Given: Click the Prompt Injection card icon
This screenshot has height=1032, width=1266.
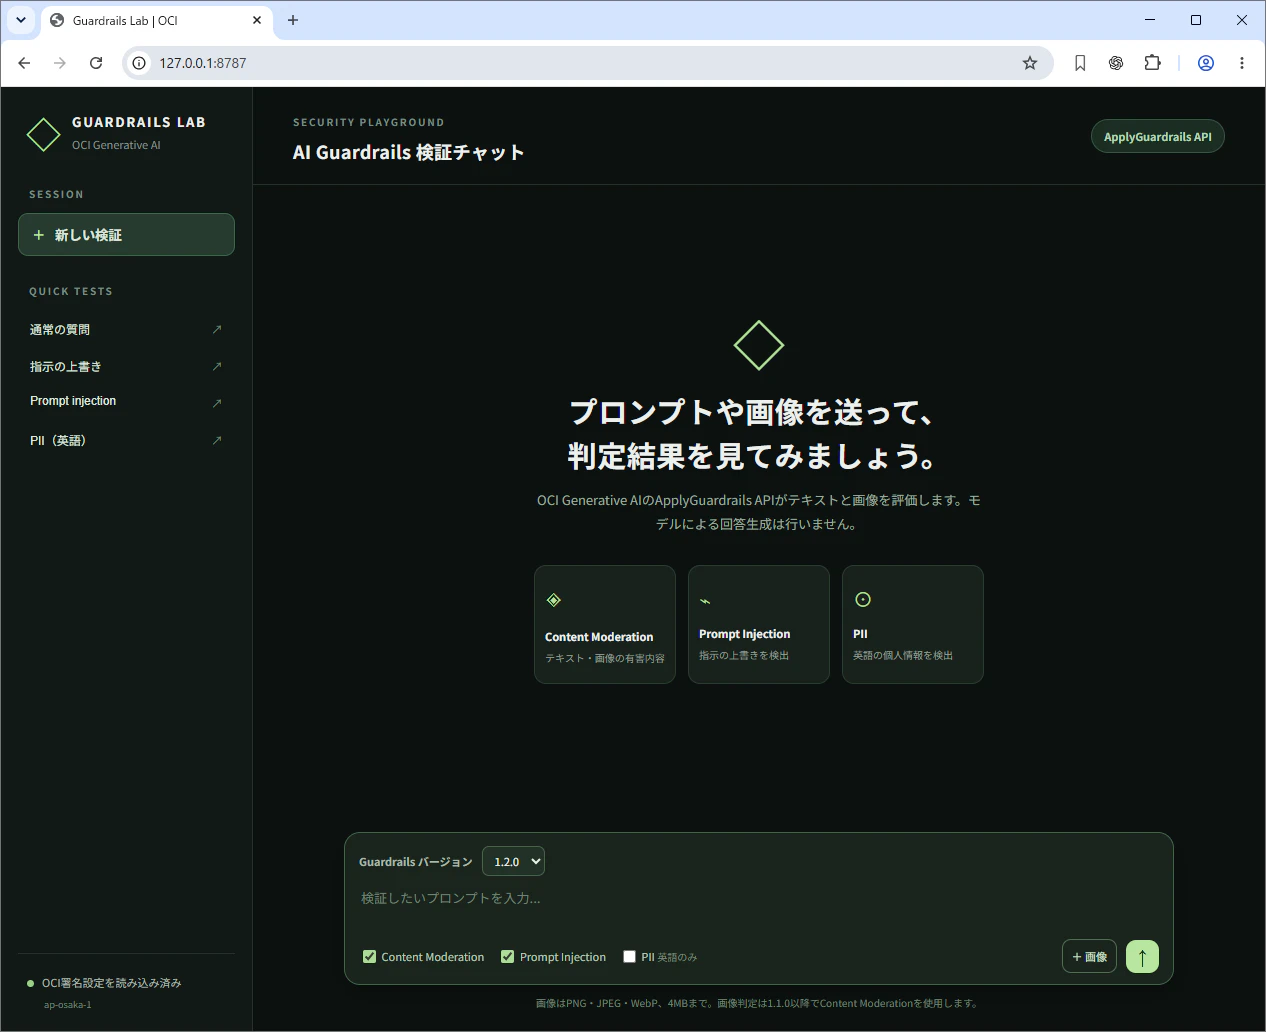Looking at the screenshot, I should coord(705,601).
